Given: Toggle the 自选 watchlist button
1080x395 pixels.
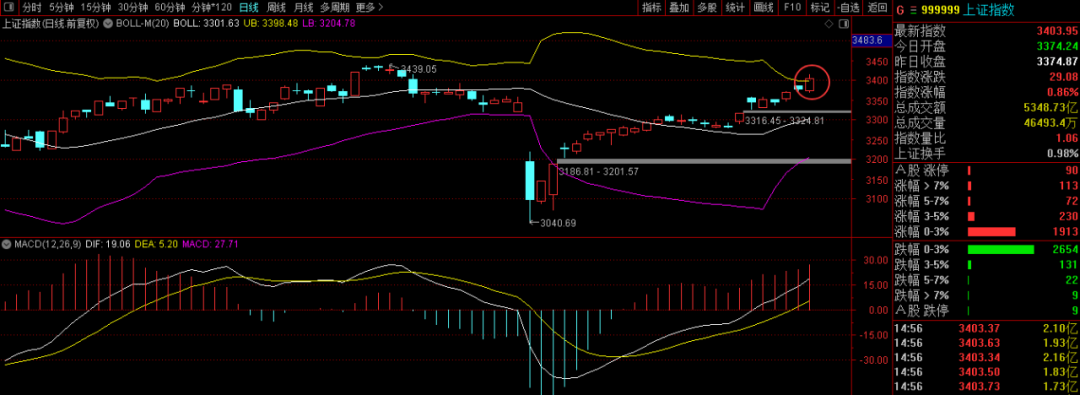Looking at the screenshot, I should click(848, 8).
